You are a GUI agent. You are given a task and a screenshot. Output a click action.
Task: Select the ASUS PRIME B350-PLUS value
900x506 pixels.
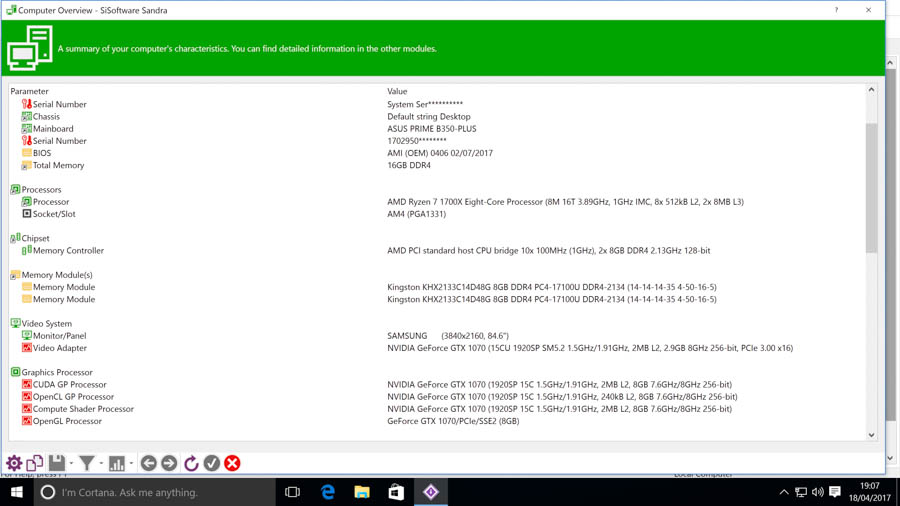(x=432, y=129)
